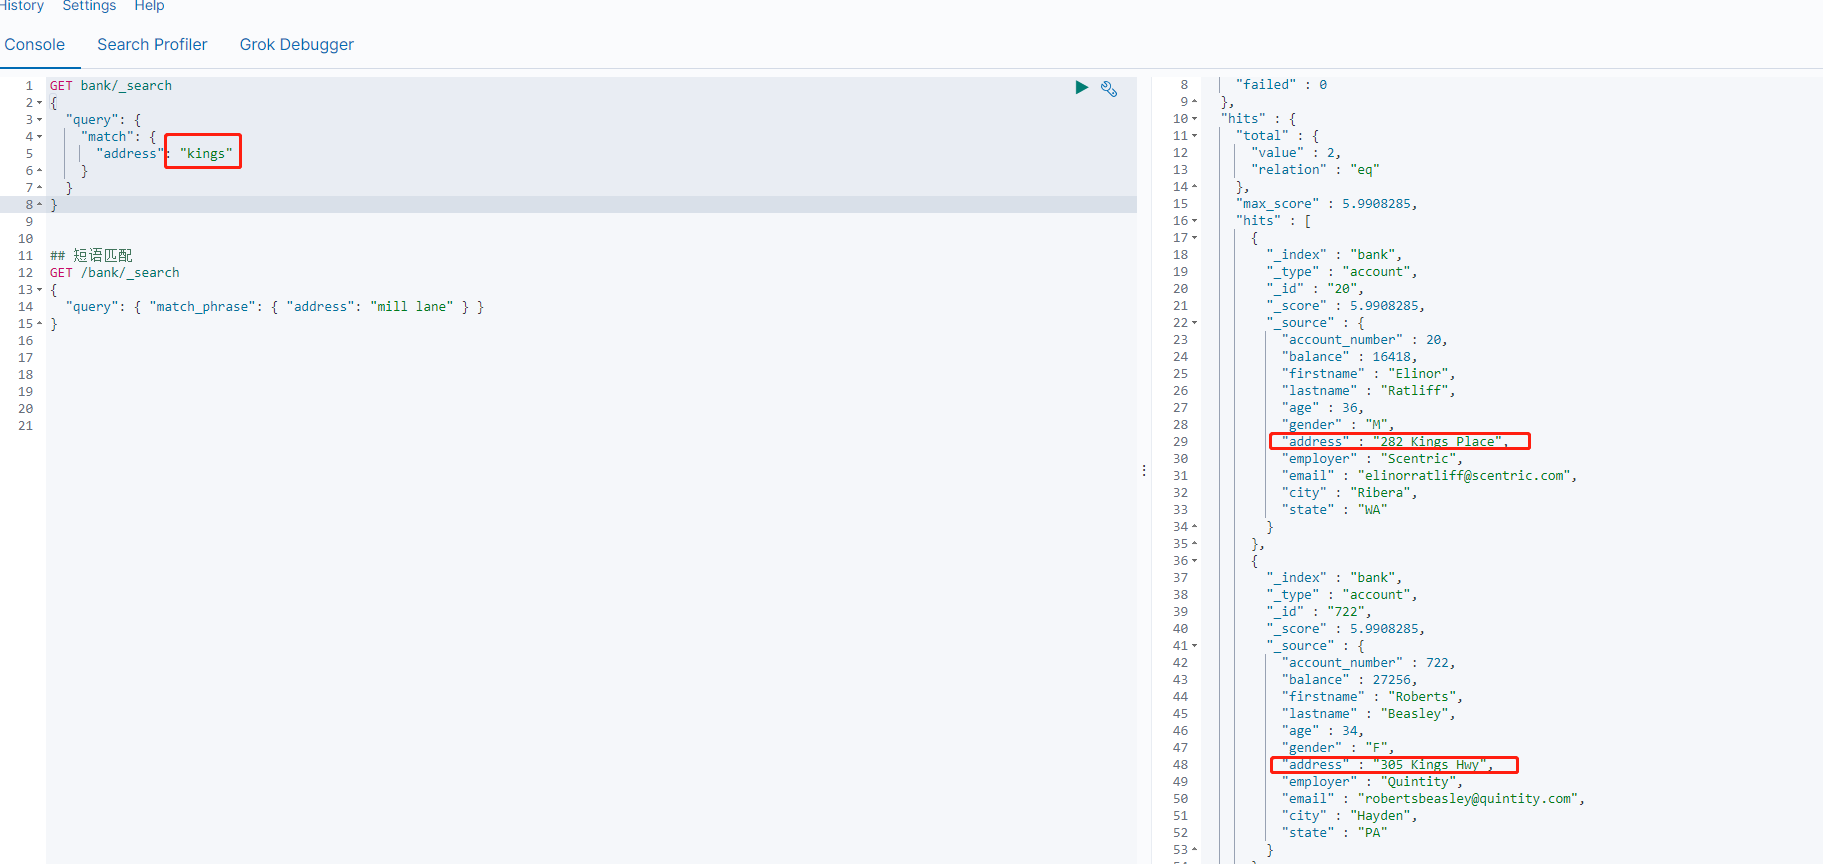The width and height of the screenshot is (1823, 864).
Task: Click the "employer" : "Scentric" line
Action: point(1372,459)
